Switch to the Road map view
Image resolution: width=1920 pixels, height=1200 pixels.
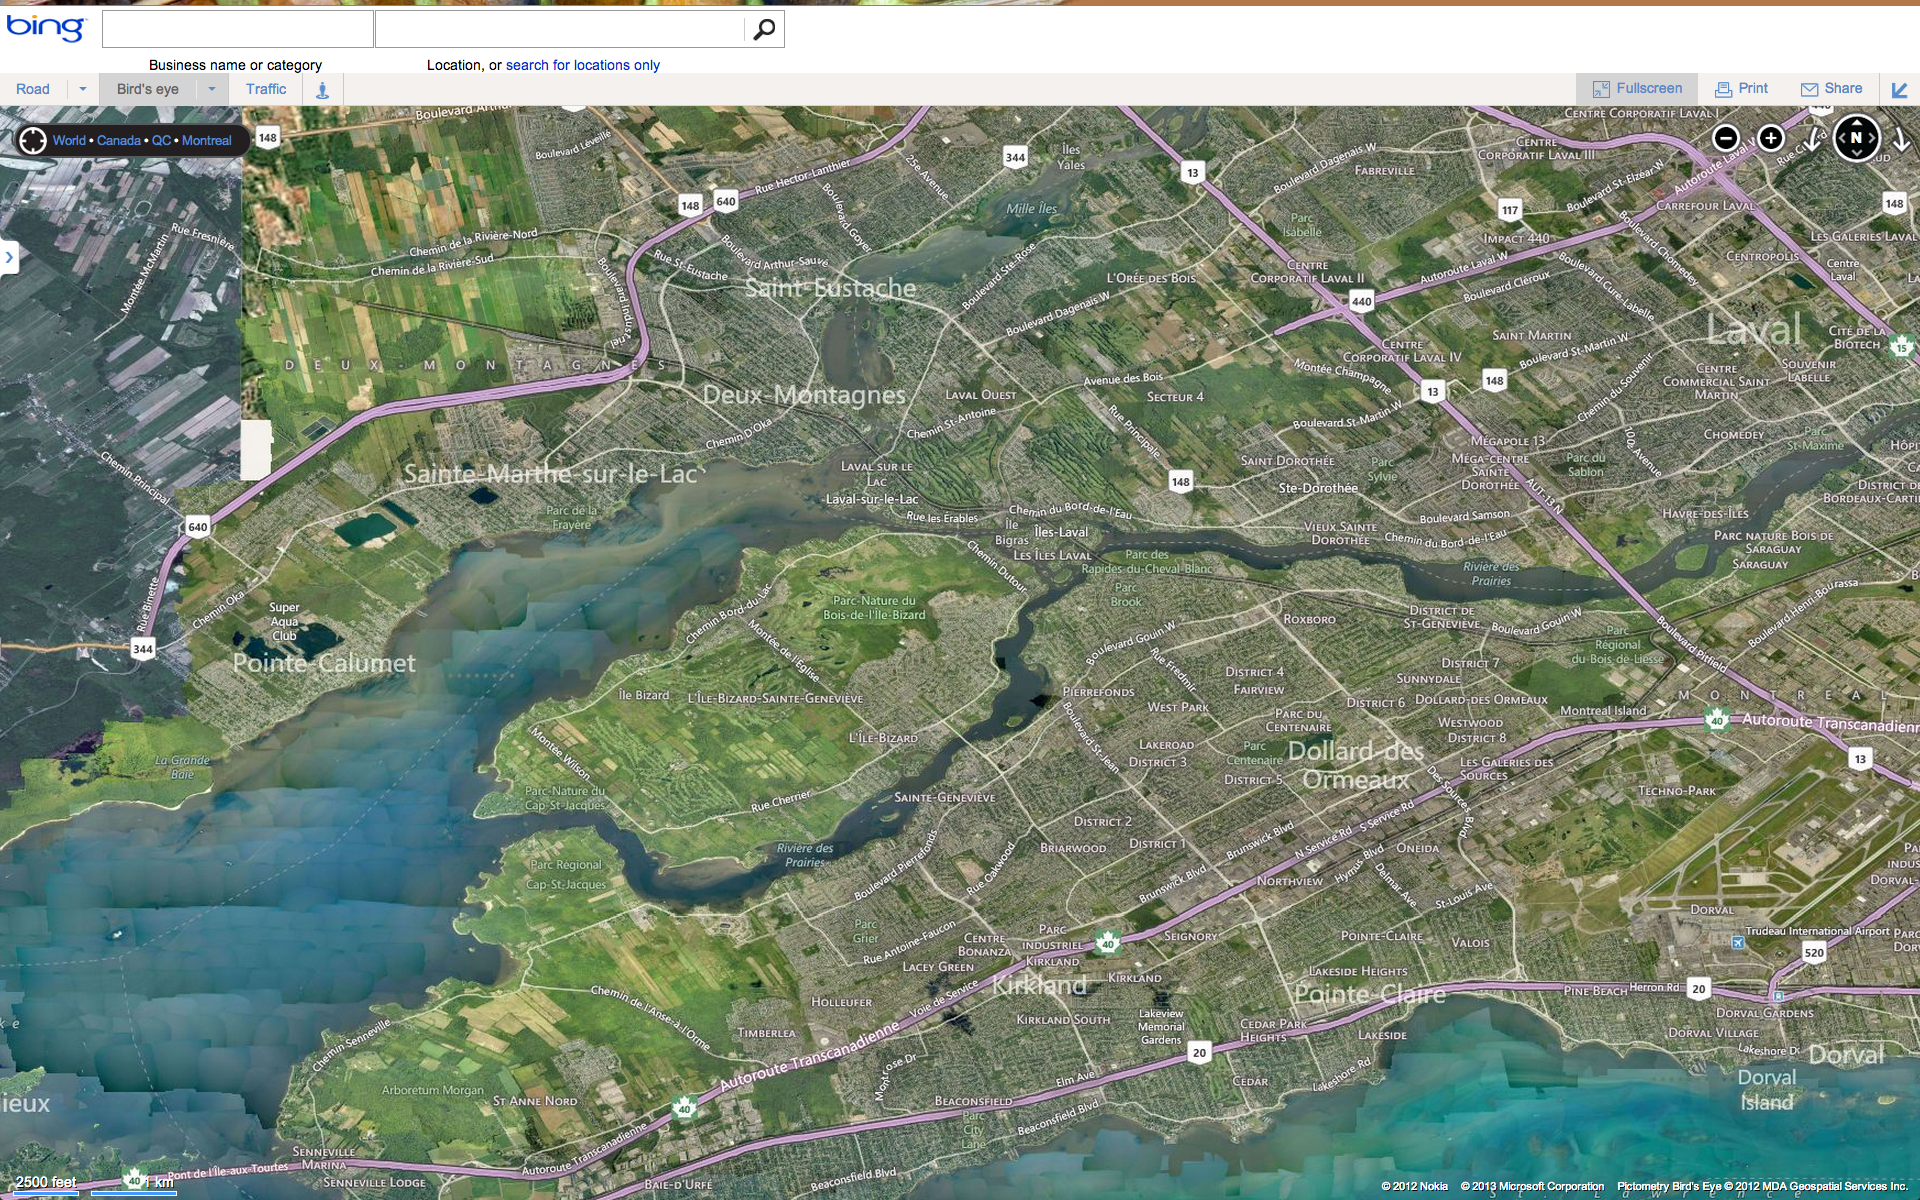coord(33,89)
